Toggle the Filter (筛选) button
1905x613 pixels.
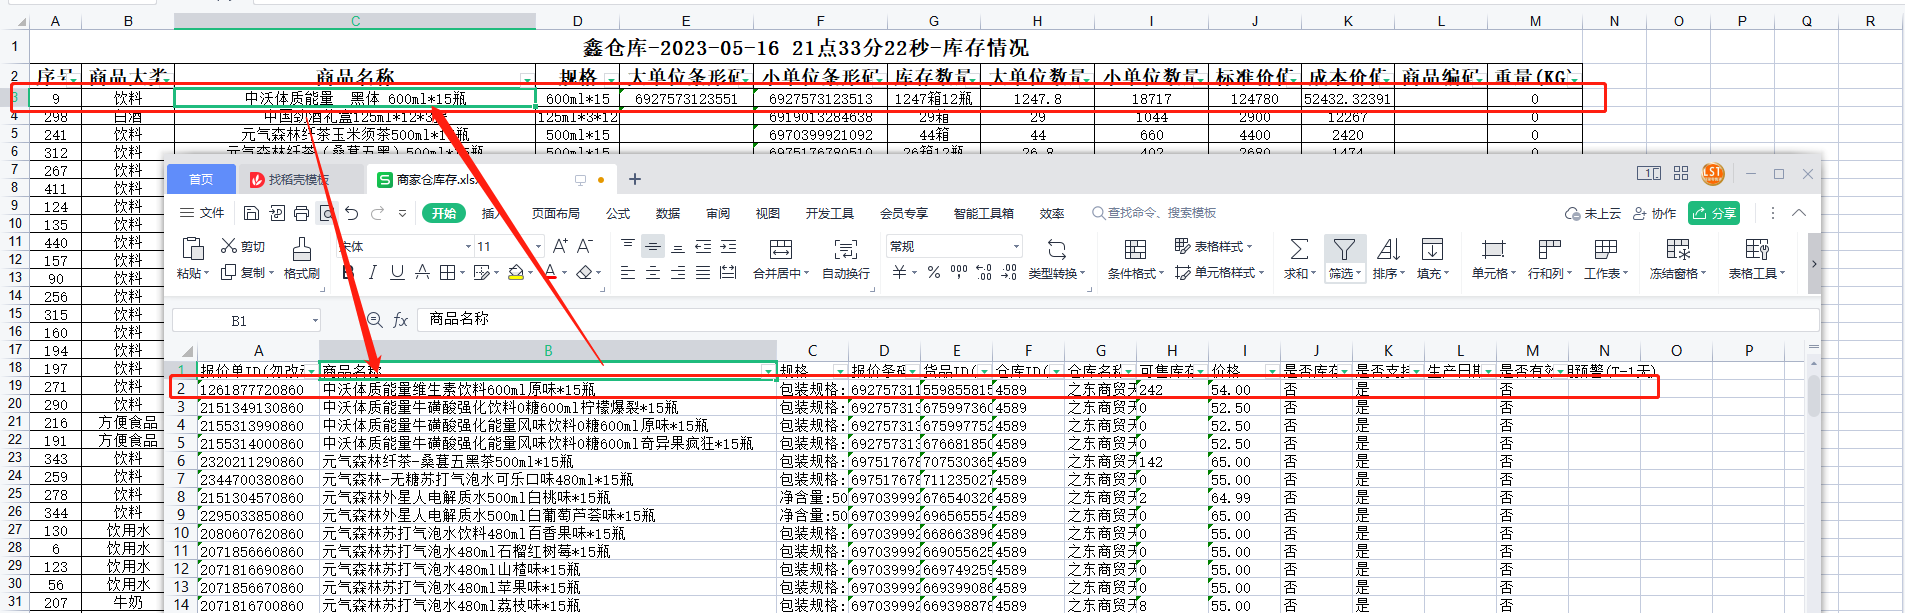[1344, 258]
